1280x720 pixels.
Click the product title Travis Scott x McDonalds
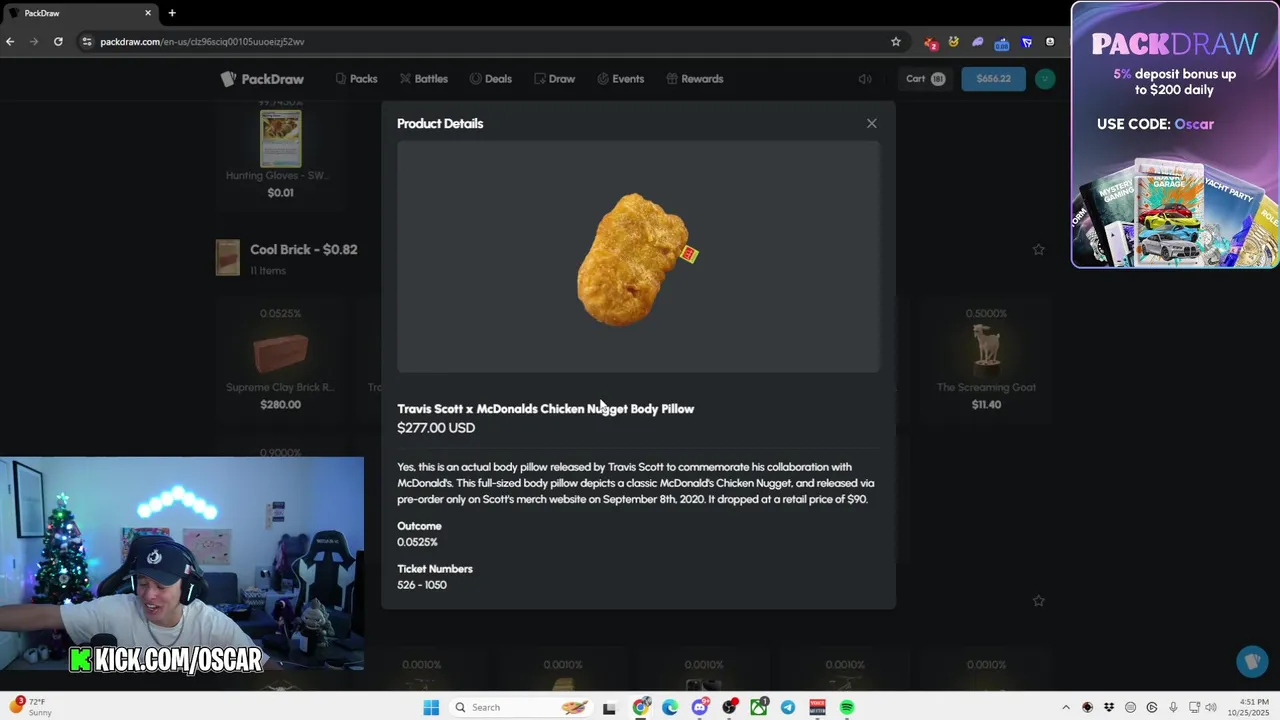click(x=545, y=408)
